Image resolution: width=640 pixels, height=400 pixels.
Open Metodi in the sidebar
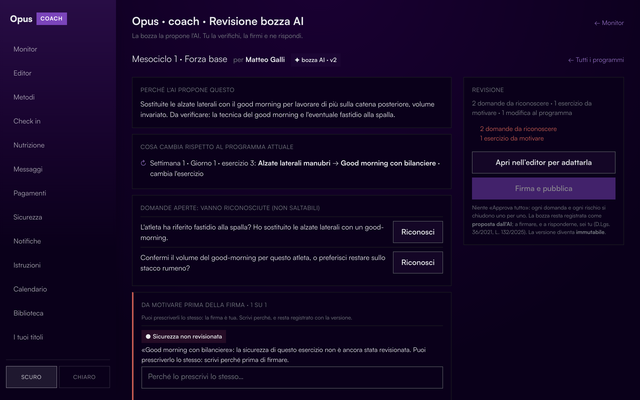click(24, 97)
